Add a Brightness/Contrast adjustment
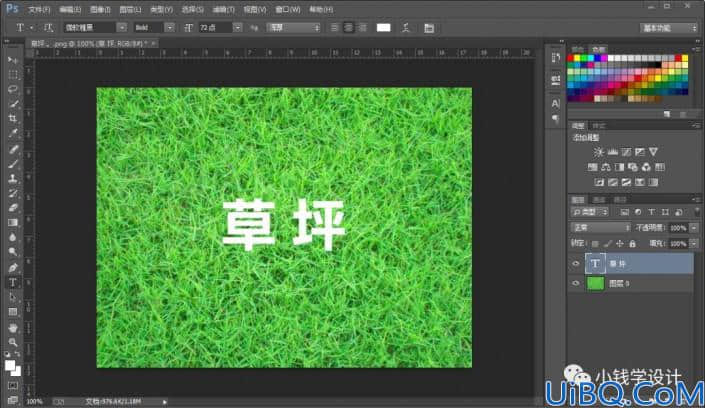The width and height of the screenshot is (705, 408). (x=598, y=152)
